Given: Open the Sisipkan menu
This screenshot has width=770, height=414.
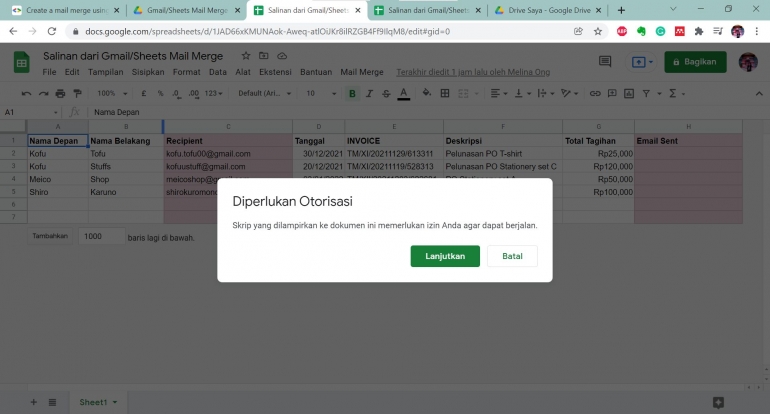Looking at the screenshot, I should point(148,72).
